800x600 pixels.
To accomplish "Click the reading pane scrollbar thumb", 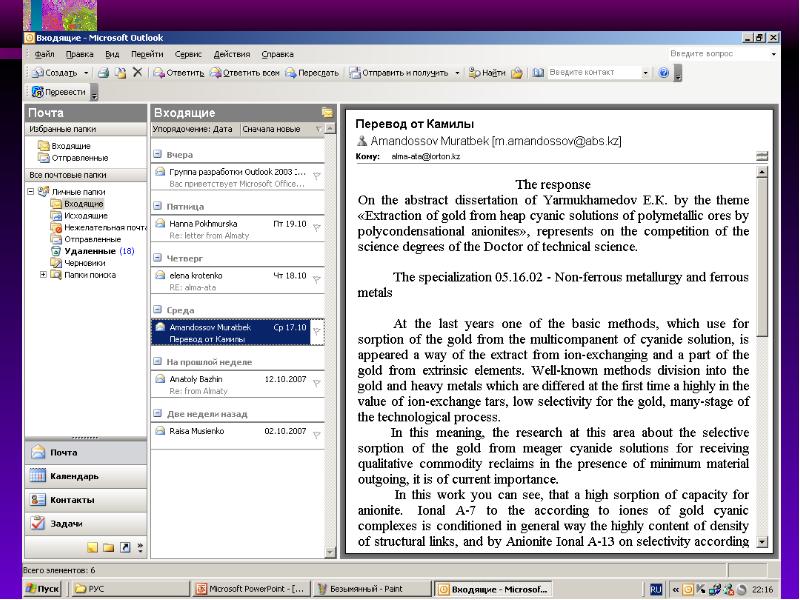I will tap(762, 257).
